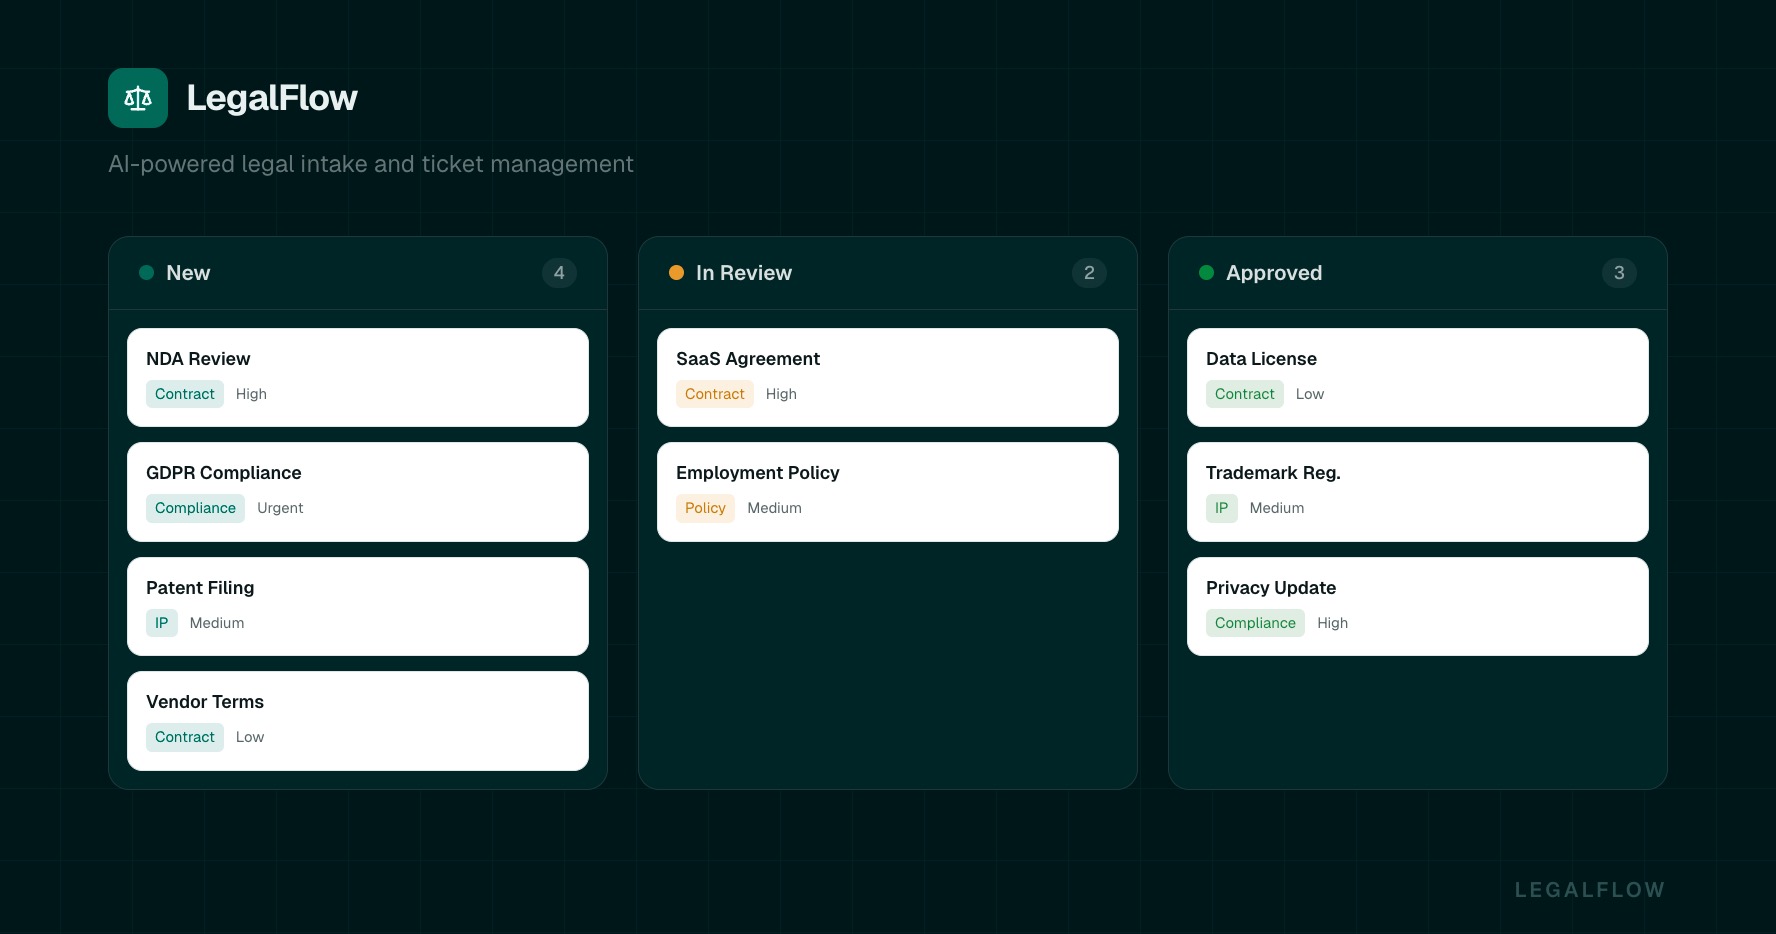The image size is (1776, 934).
Task: Click IP tag on Patent Filing card
Action: pyautogui.click(x=162, y=623)
